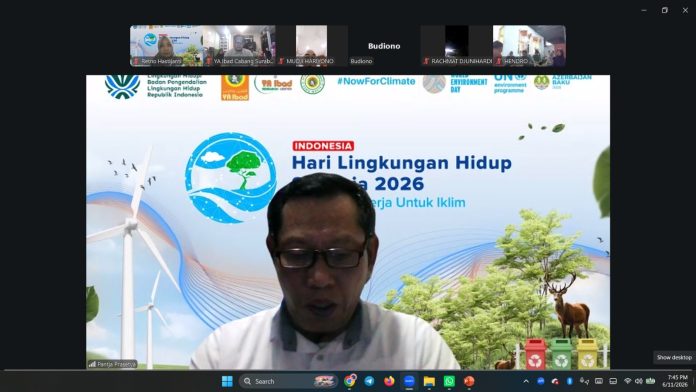Open the Wi-Fi network tray icon
Image resolution: width=696 pixels, height=392 pixels.
coord(628,381)
